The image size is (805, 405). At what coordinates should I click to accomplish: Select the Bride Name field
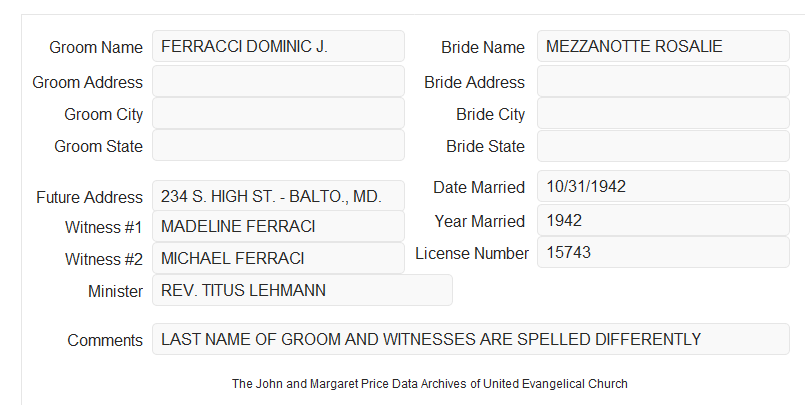point(663,46)
